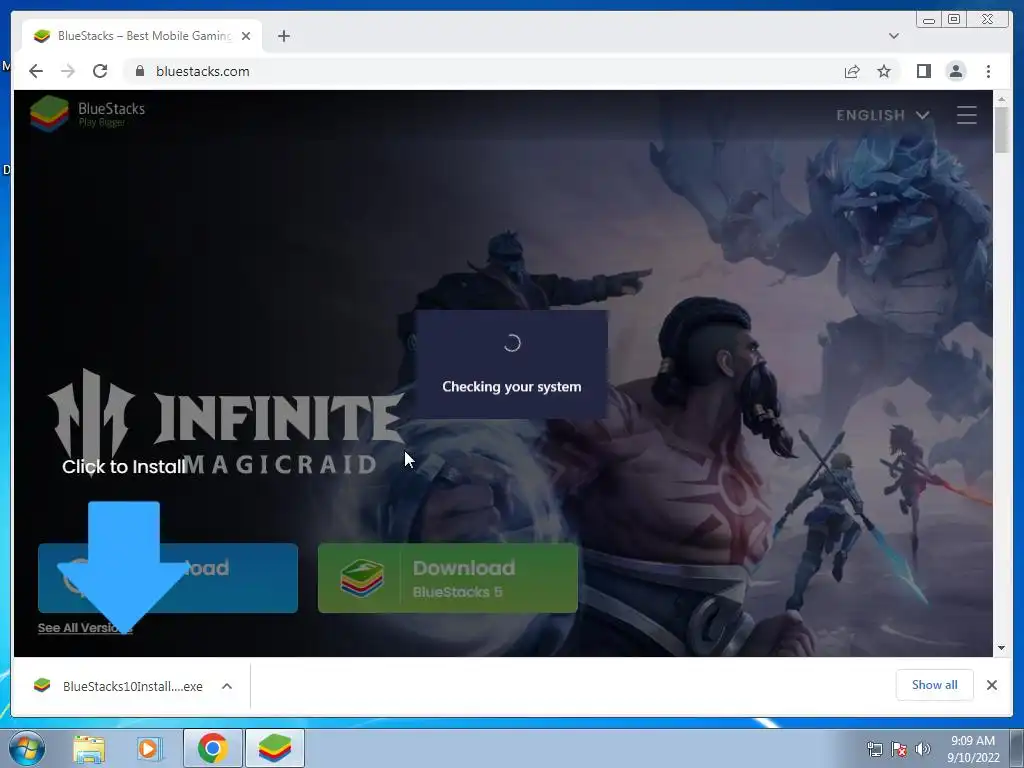This screenshot has height=768, width=1024.
Task: Open the hamburger menu on BlueStacks site
Action: click(x=967, y=115)
